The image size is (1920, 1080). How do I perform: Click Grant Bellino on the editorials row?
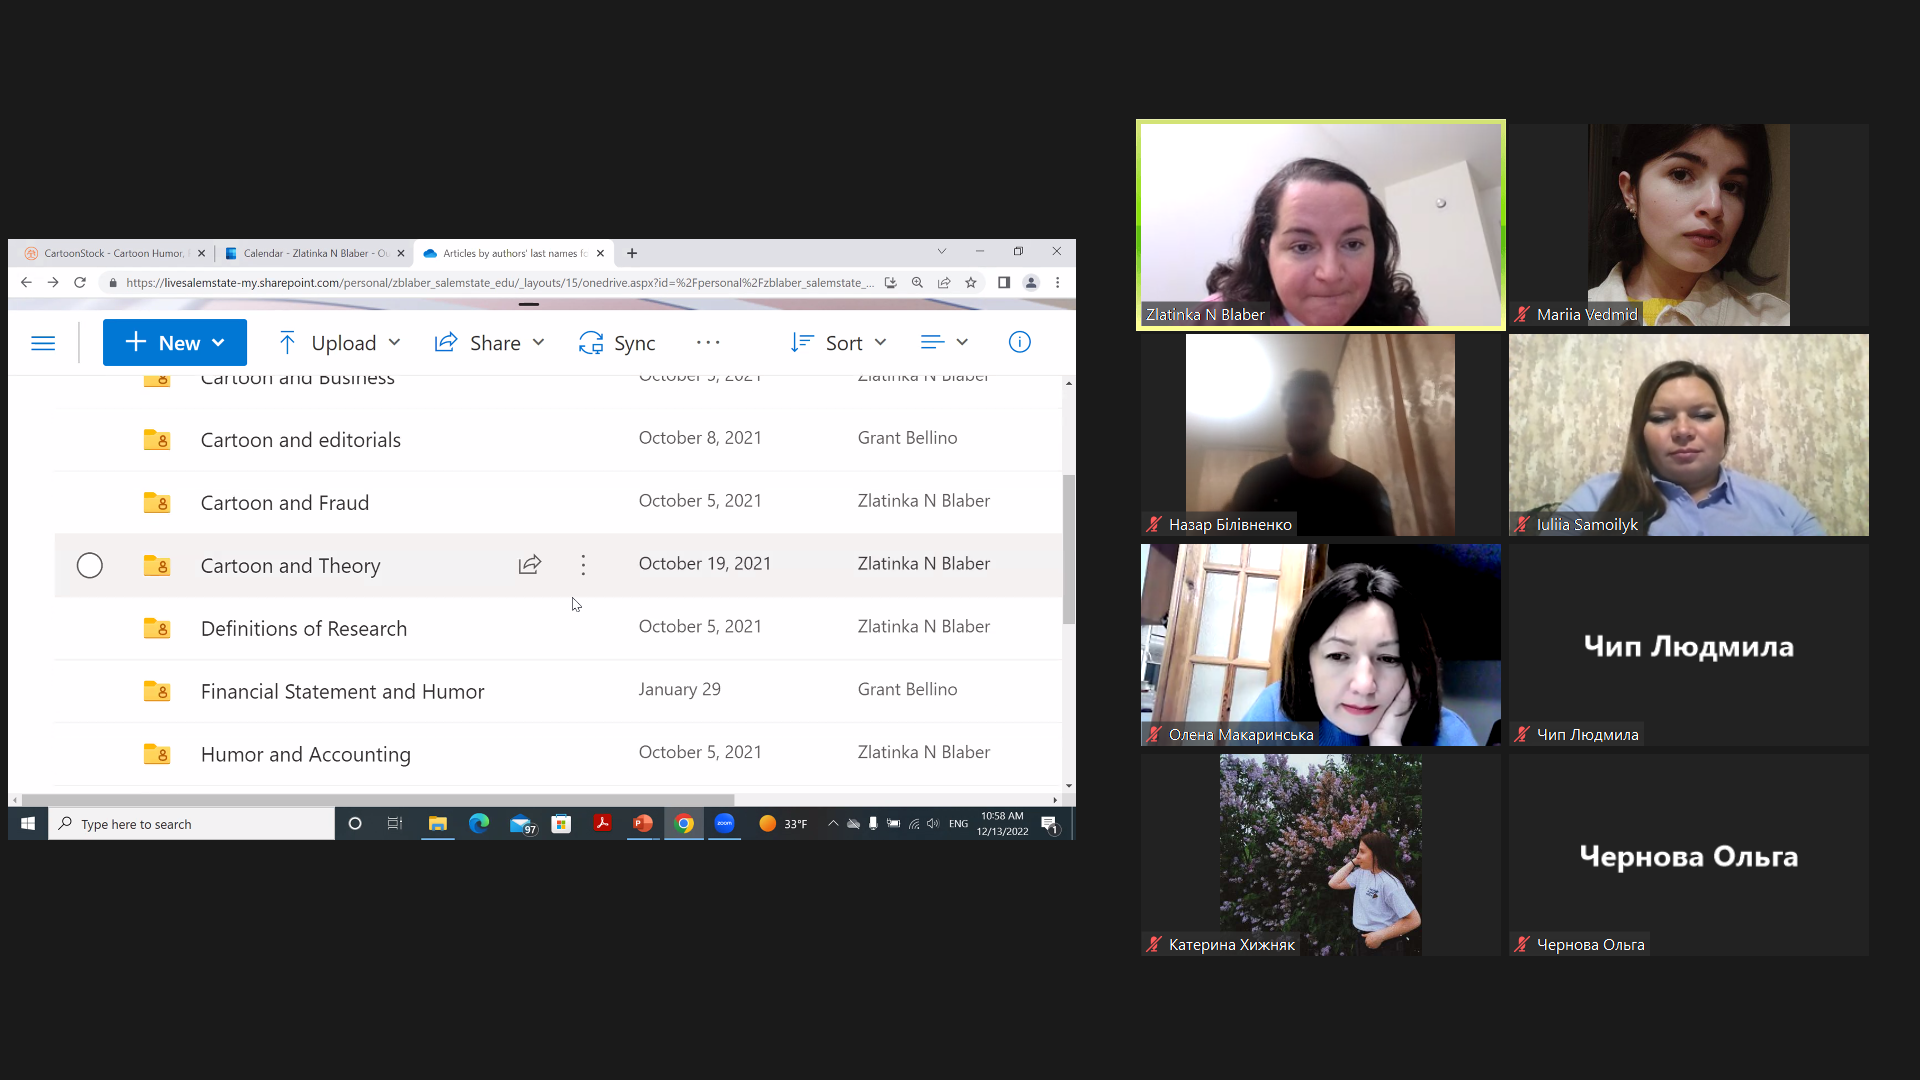[x=907, y=438]
